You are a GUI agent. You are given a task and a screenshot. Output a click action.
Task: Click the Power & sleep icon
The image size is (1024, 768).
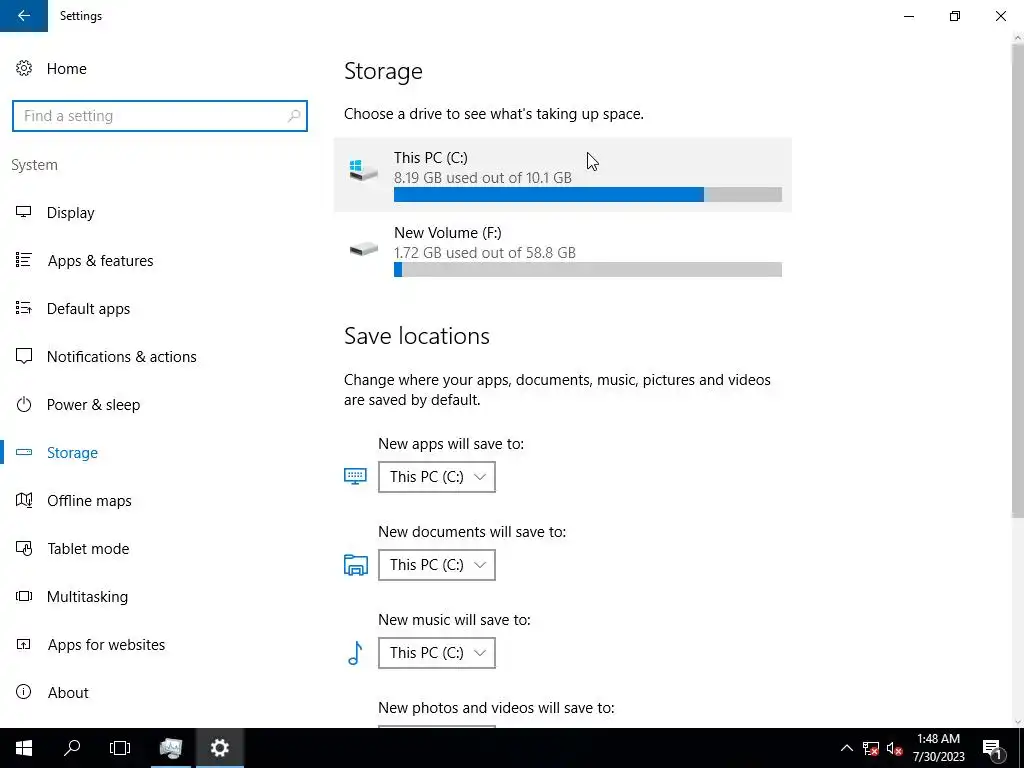[24, 404]
